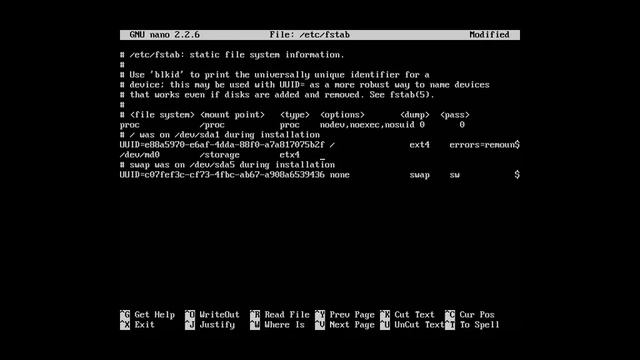Click the ^X Exit shortcut

point(138,325)
